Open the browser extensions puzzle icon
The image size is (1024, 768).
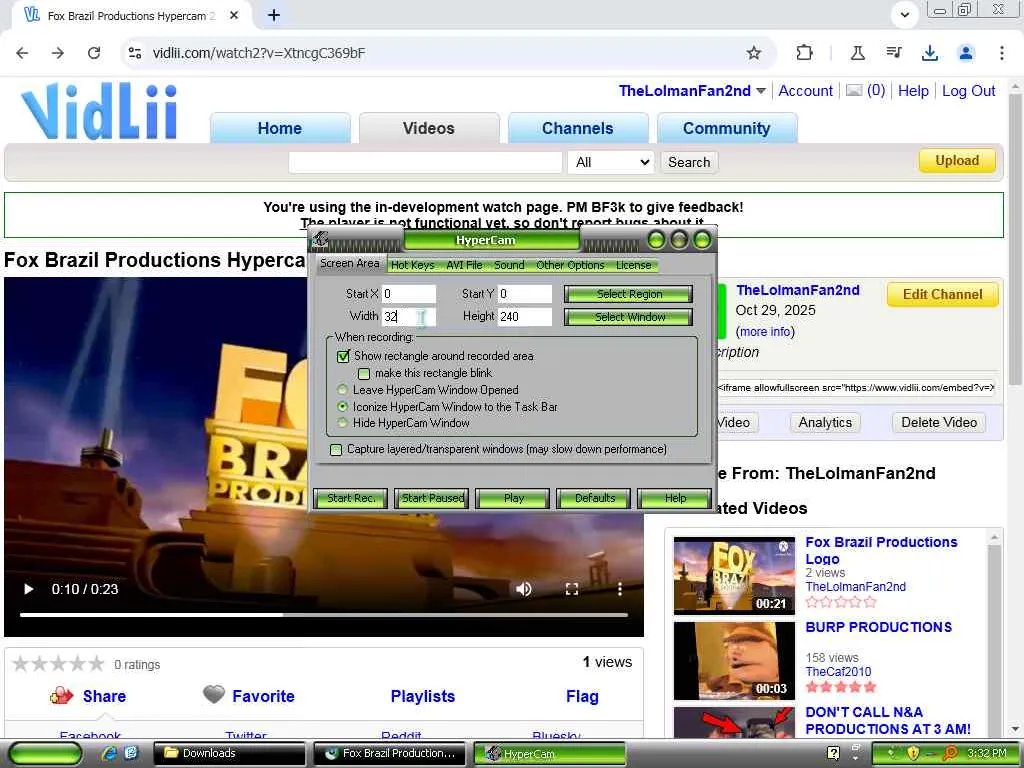(x=805, y=53)
